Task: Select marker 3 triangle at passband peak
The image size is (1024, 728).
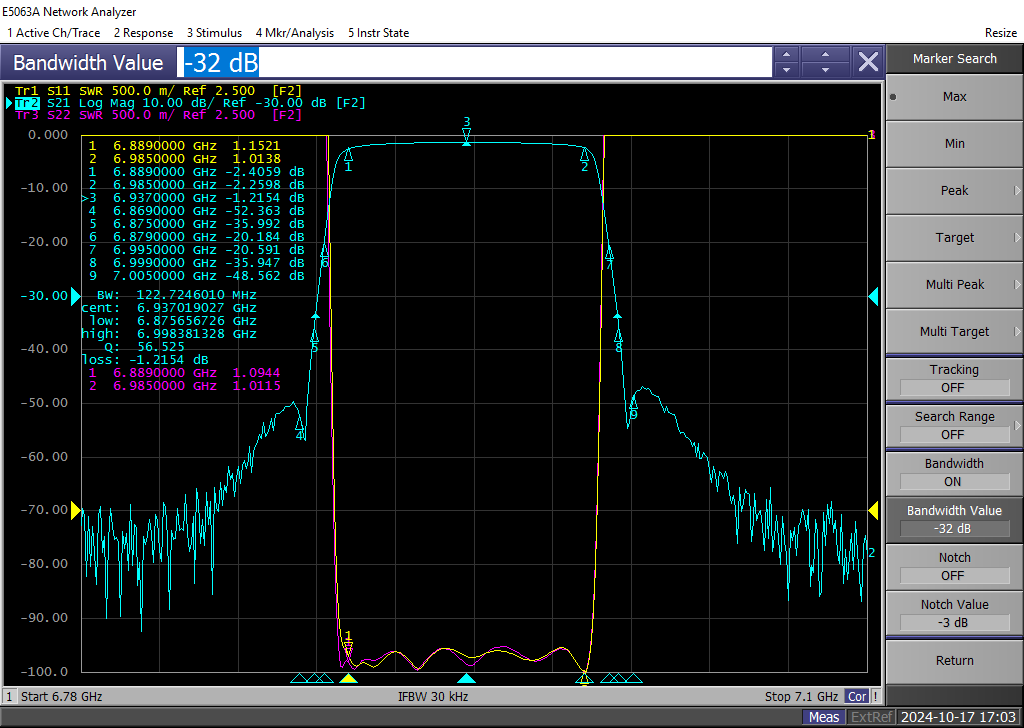Action: click(466, 139)
